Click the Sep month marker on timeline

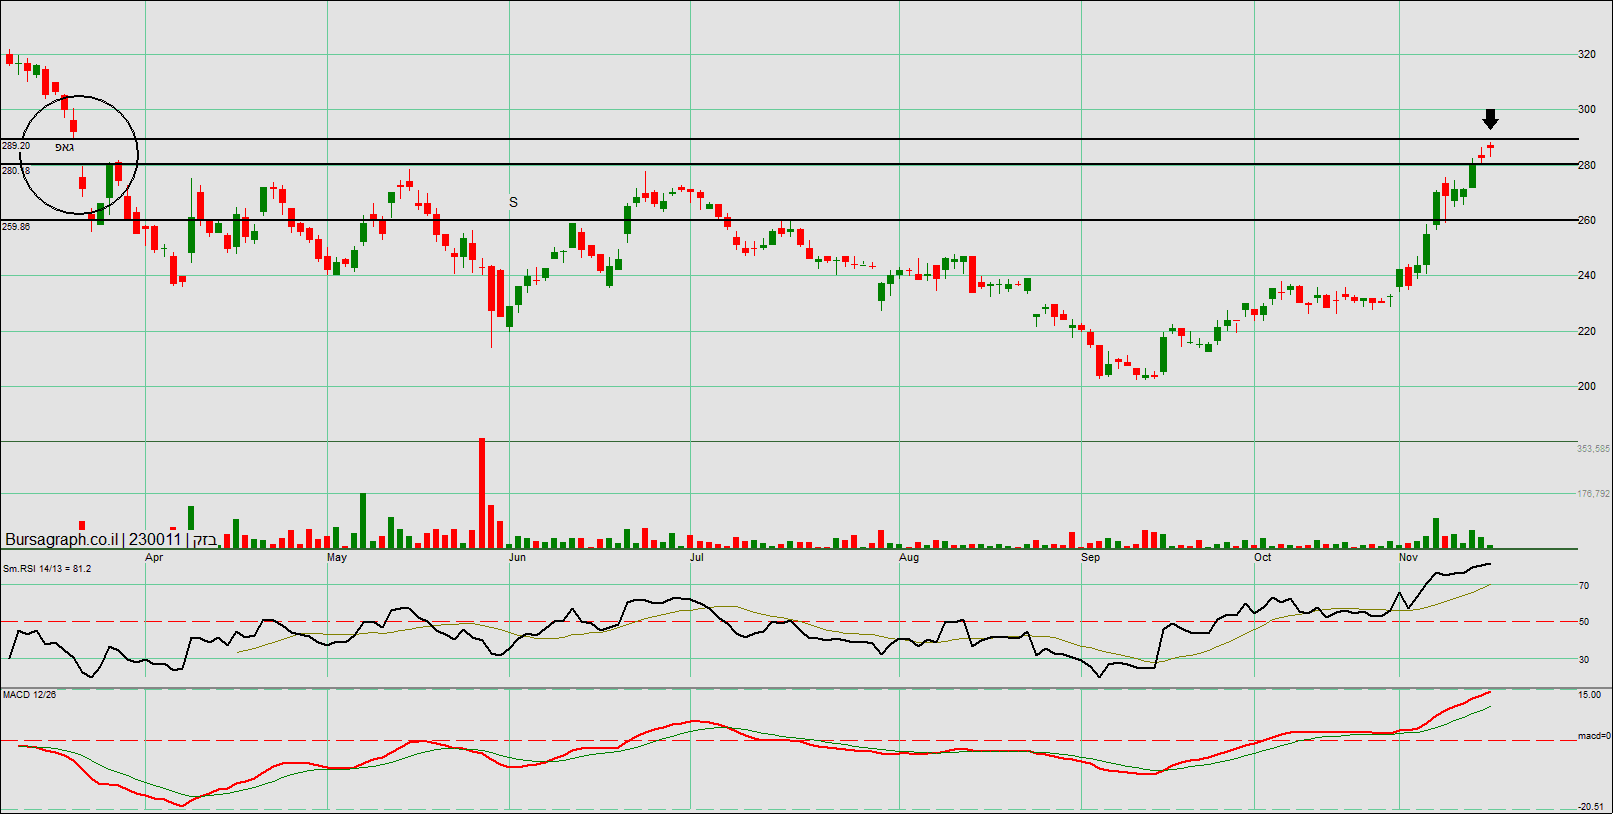[1090, 558]
